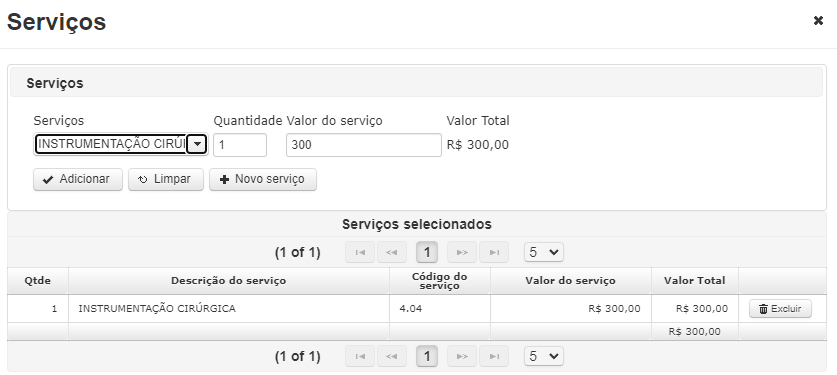Click the INSTRUMENTAÇÃO CIRÚRGICA table row
The width and height of the screenshot is (837, 375).
pyautogui.click(x=417, y=309)
